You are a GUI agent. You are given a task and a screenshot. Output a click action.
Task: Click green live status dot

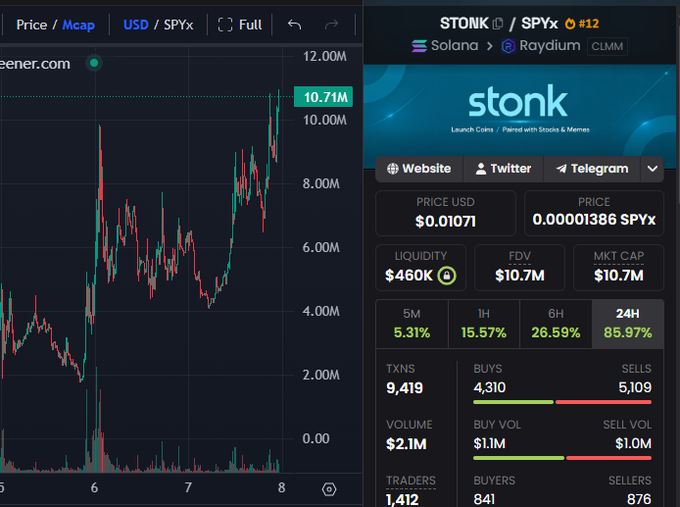[x=94, y=63]
